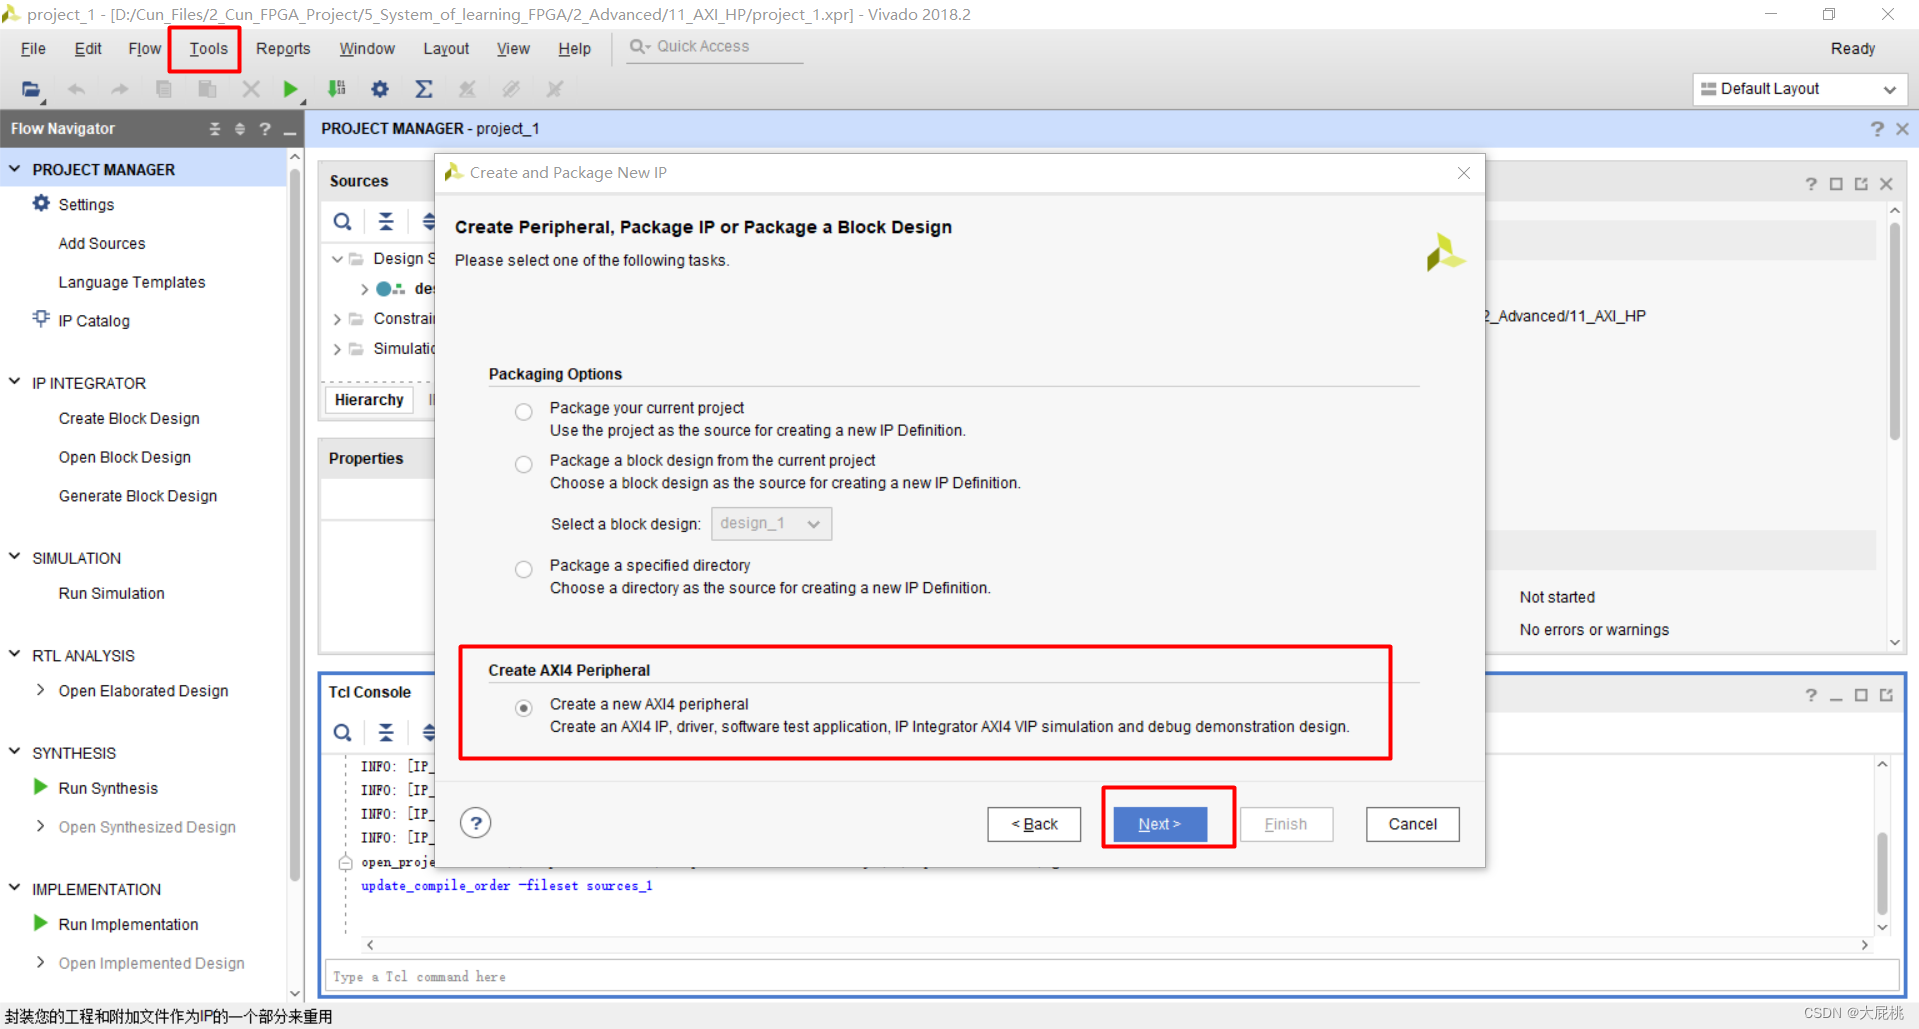Image resolution: width=1919 pixels, height=1029 pixels.
Task: Open Project Manager help question mark
Action: 1877,129
